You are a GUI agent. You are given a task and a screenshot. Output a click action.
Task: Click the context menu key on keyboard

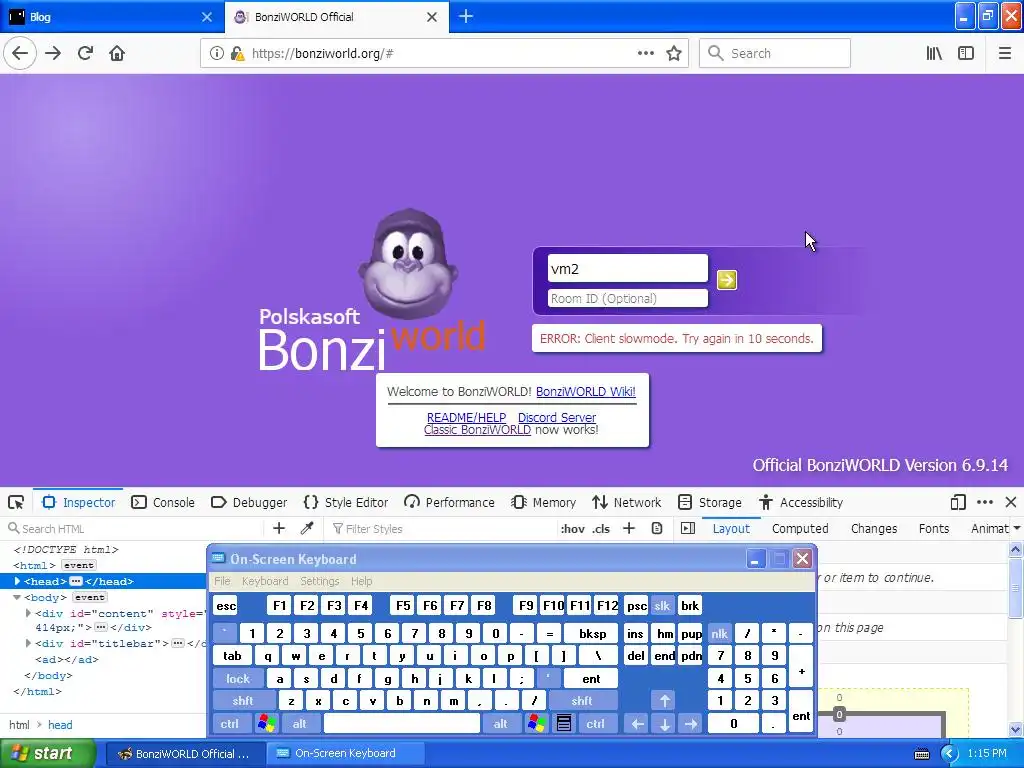[x=564, y=724]
